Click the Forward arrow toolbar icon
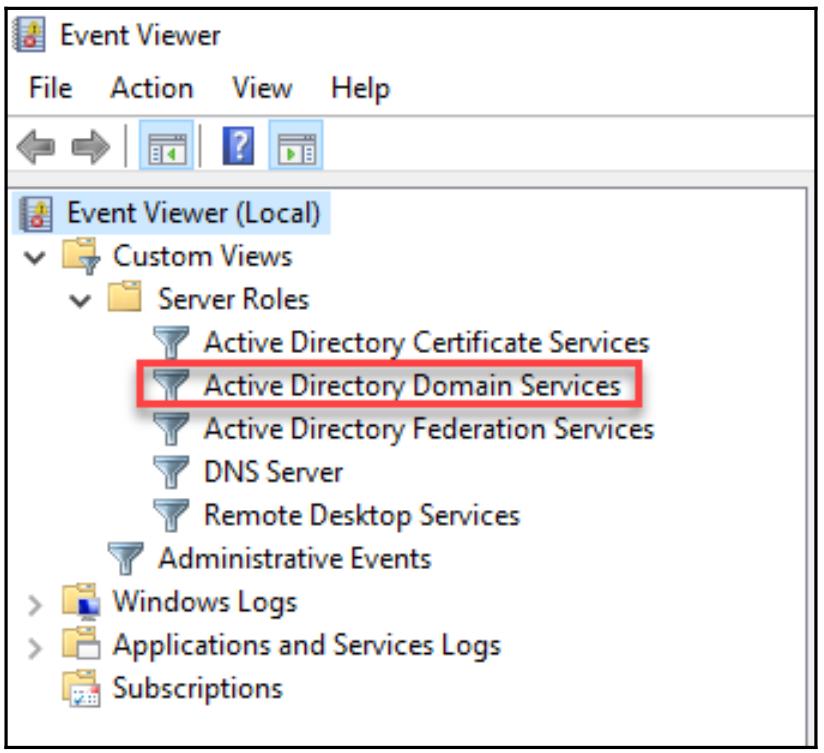Image resolution: width=824 pixels, height=753 pixels. (x=88, y=149)
